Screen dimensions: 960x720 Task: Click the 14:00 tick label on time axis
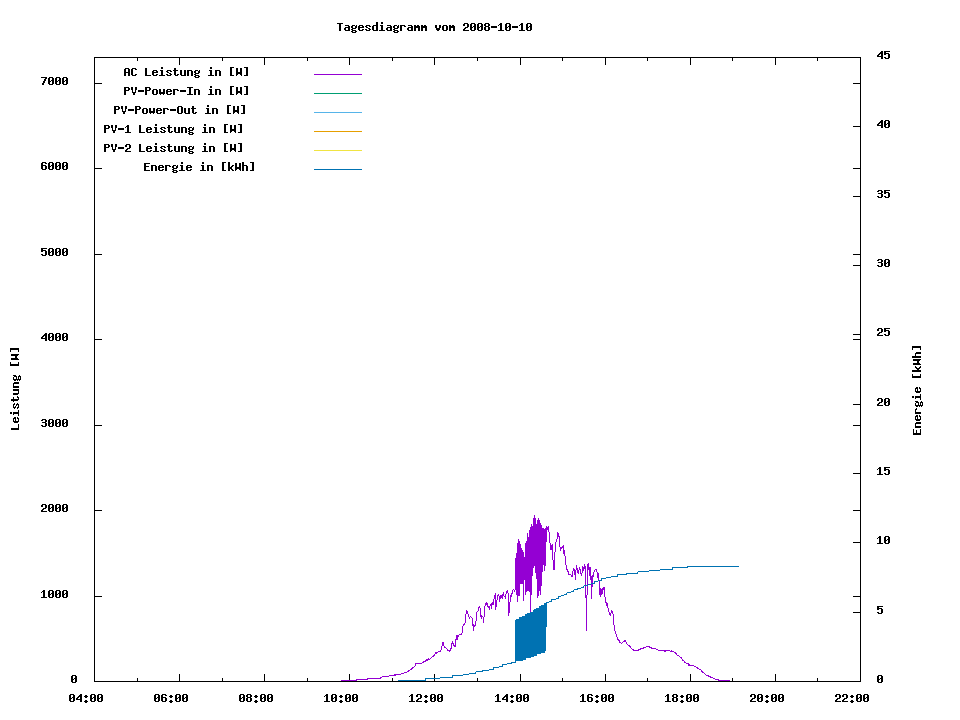(512, 698)
